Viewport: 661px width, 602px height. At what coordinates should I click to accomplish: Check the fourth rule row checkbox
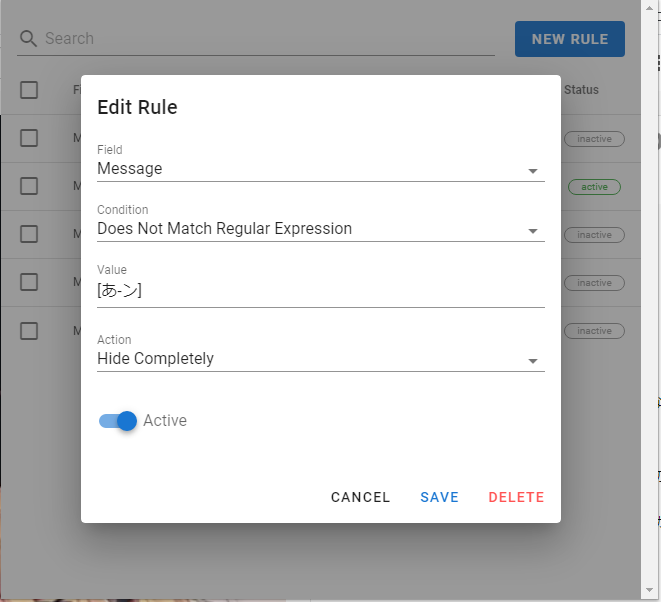point(29,282)
